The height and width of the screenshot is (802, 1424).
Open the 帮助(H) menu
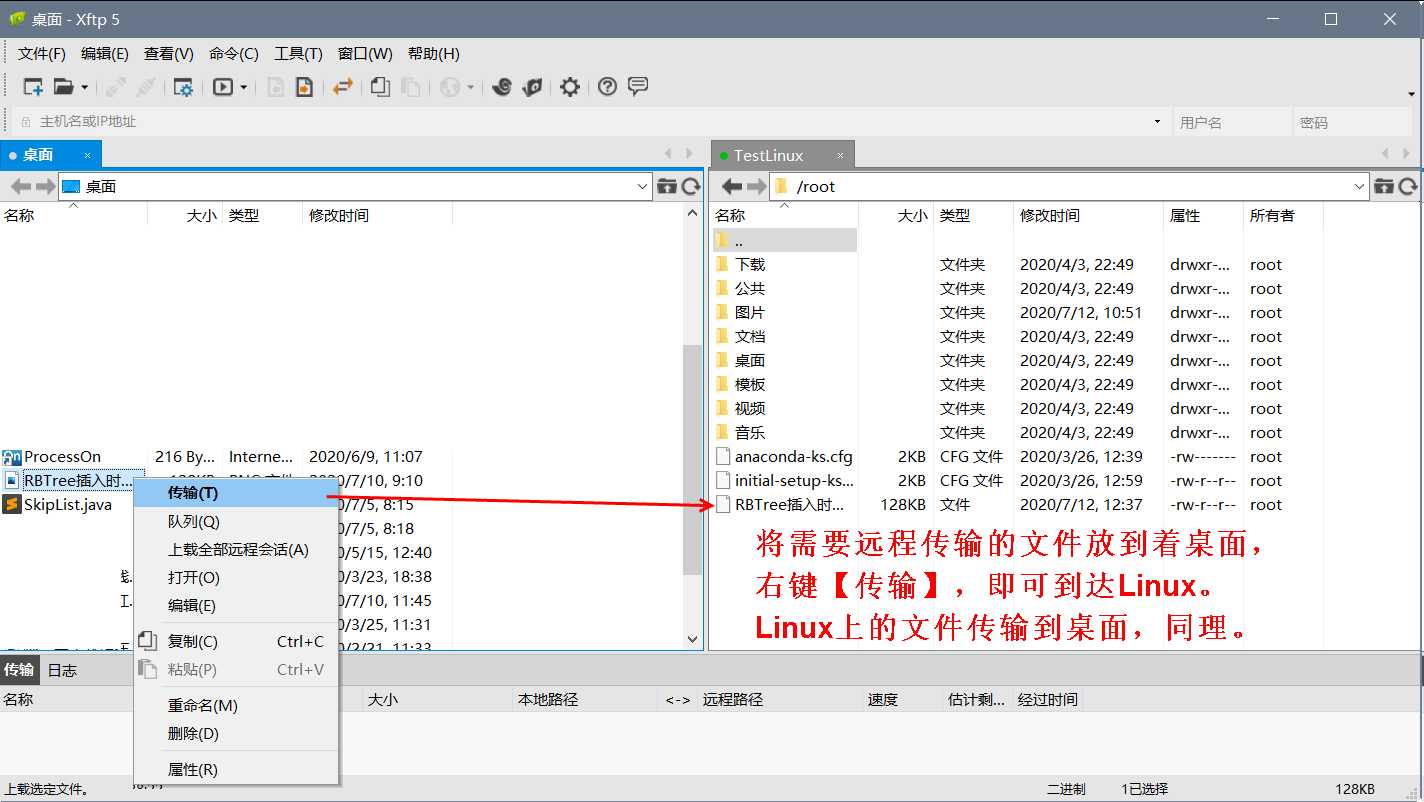pyautogui.click(x=434, y=54)
